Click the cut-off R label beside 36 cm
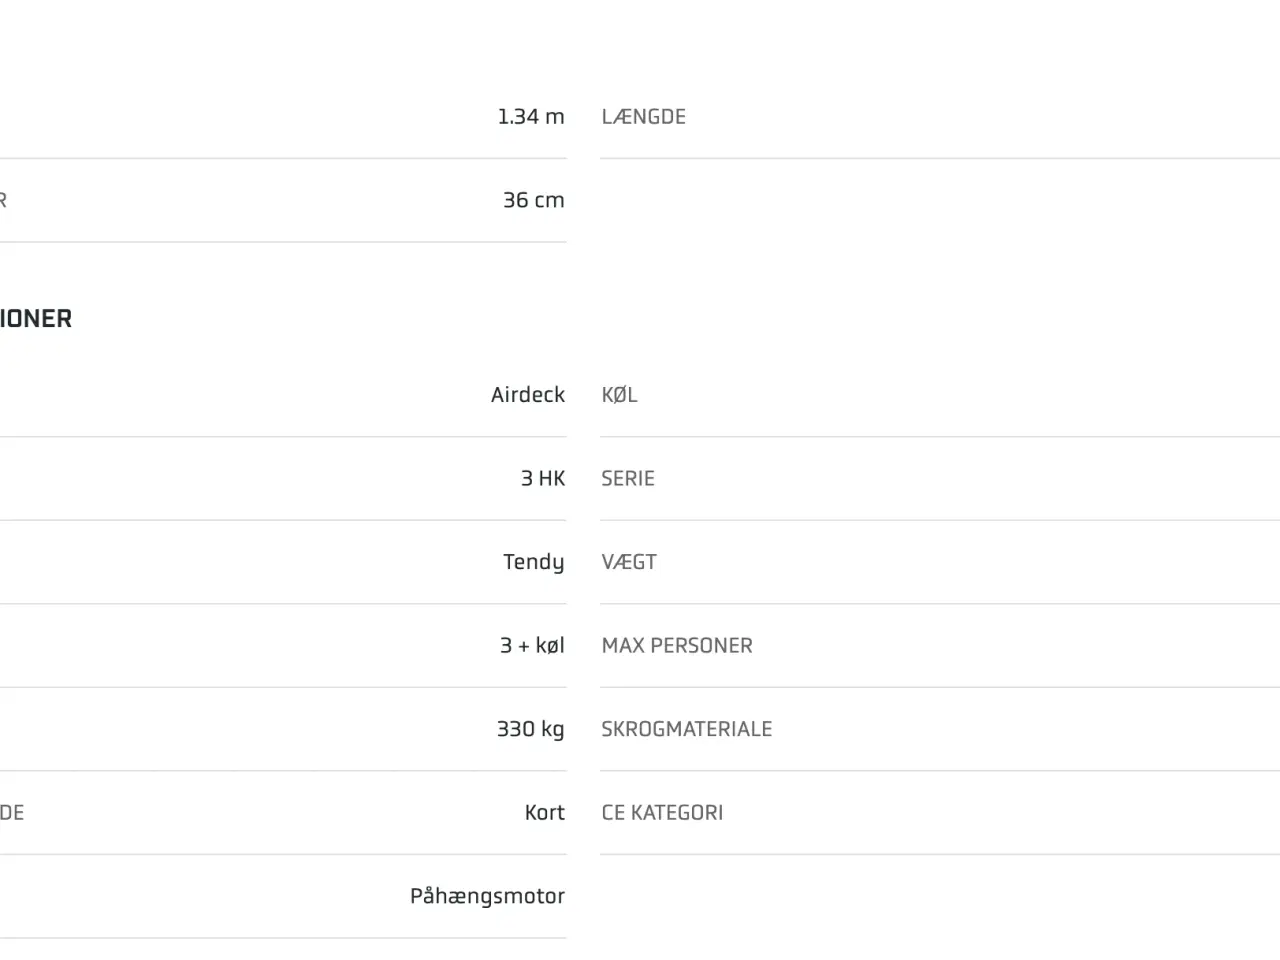The width and height of the screenshot is (1280, 960). point(3,200)
